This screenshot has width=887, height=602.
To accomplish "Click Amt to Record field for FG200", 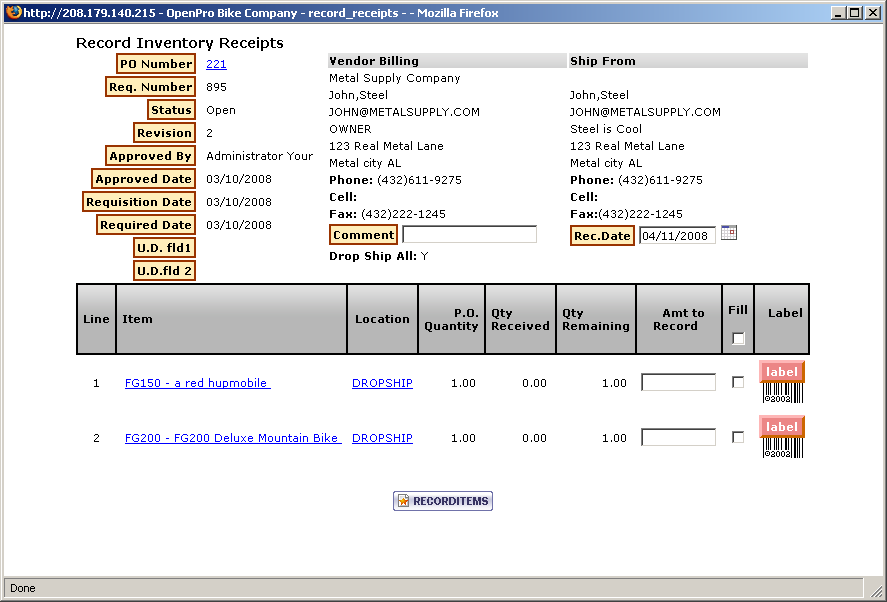I will [678, 437].
